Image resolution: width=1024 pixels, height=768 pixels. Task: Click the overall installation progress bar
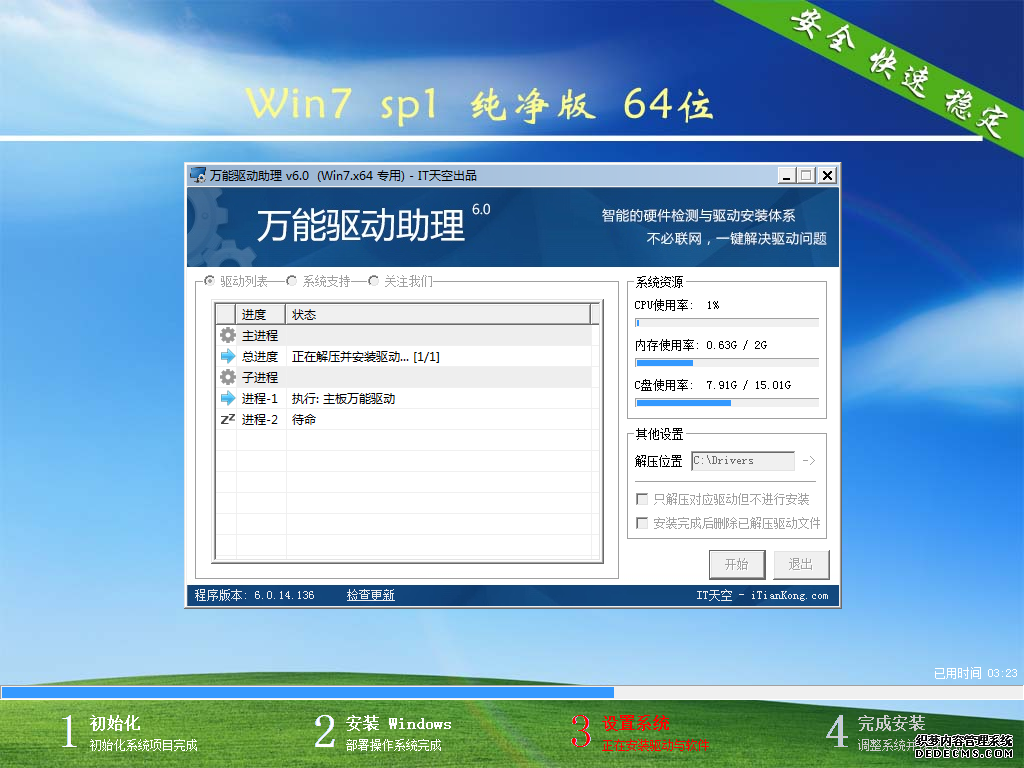tap(512, 692)
